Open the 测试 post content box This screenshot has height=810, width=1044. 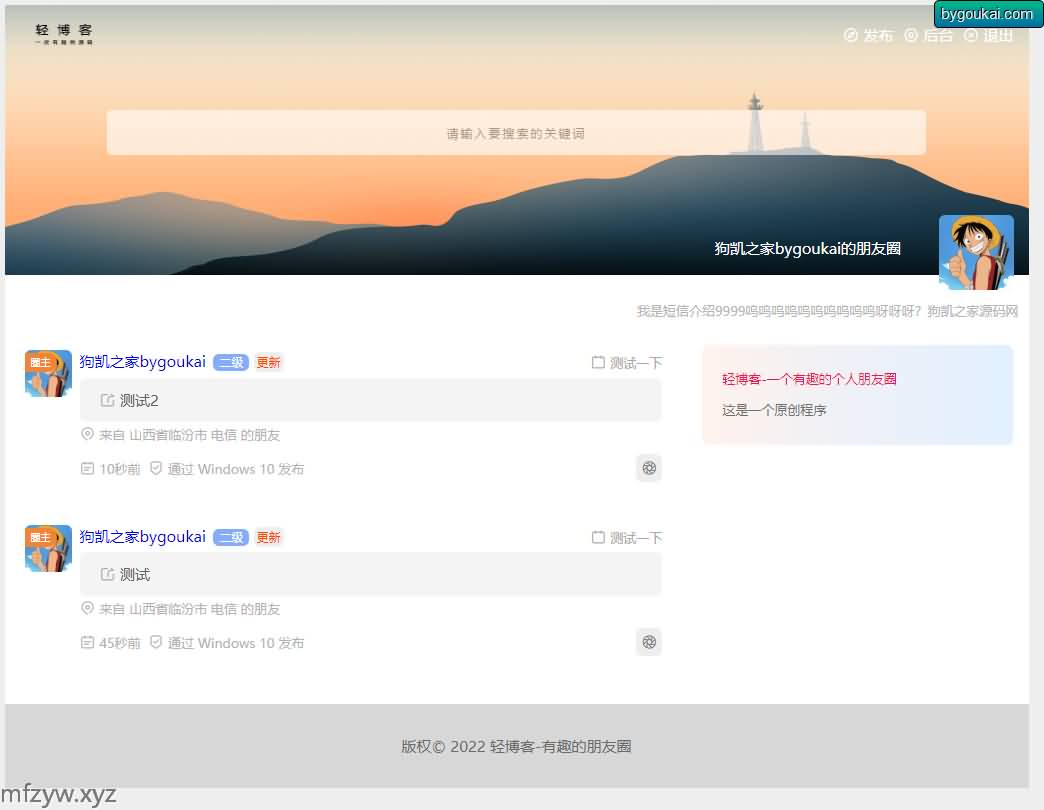tap(370, 574)
